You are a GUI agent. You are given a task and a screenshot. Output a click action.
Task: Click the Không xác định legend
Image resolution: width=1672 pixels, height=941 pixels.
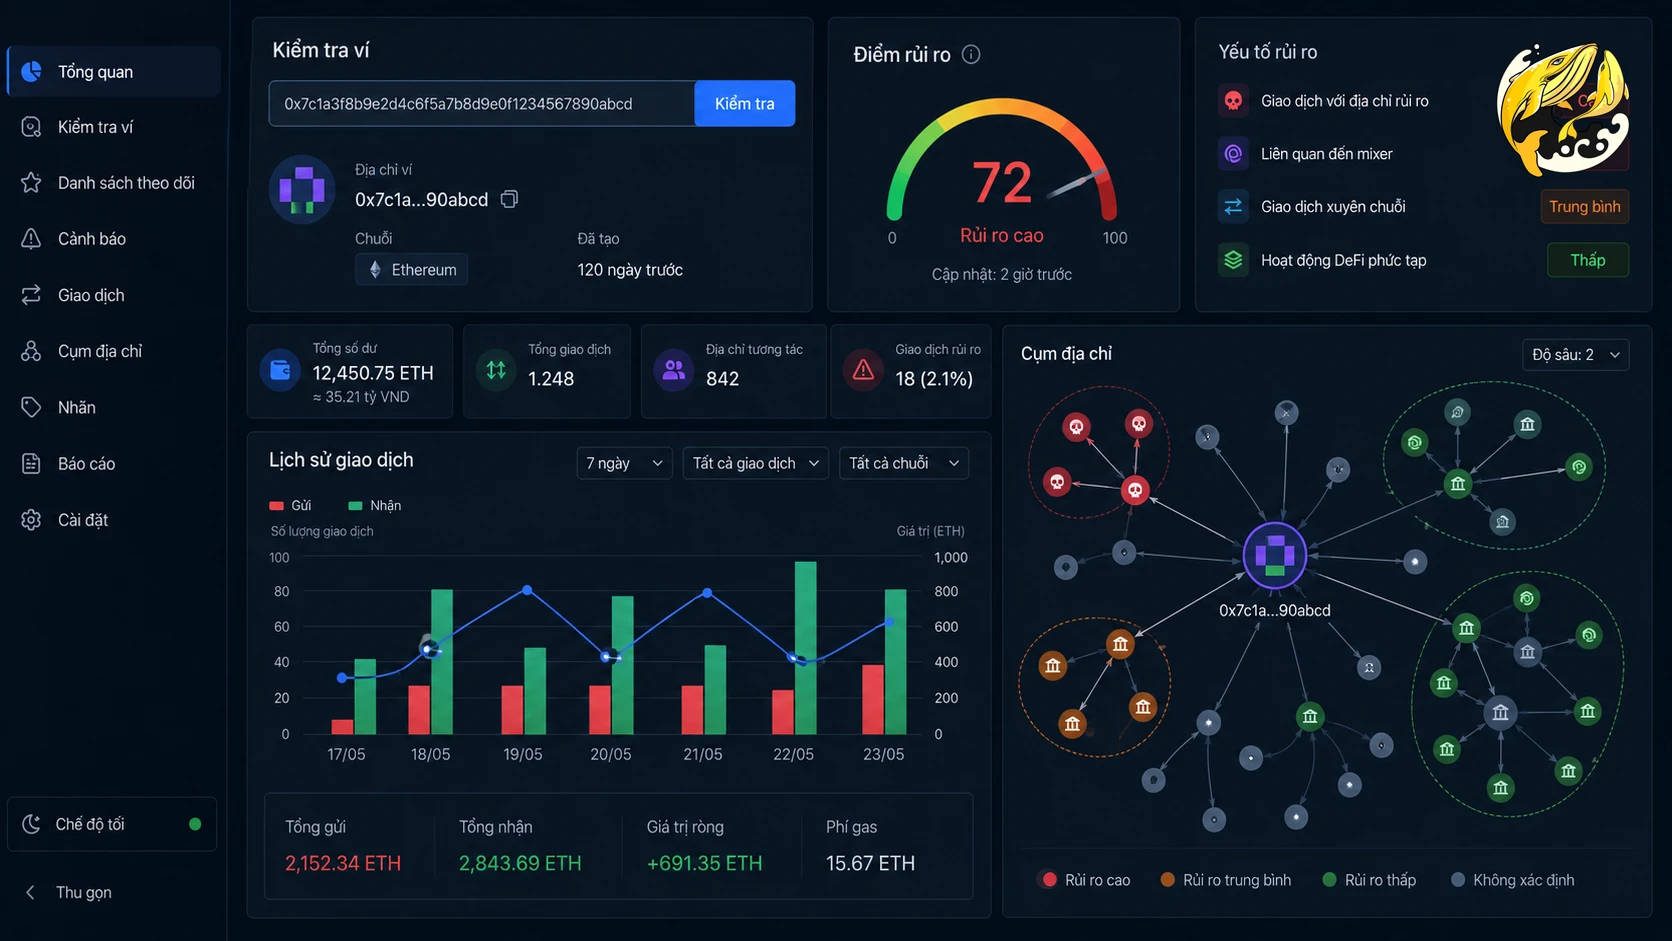pos(1513,880)
